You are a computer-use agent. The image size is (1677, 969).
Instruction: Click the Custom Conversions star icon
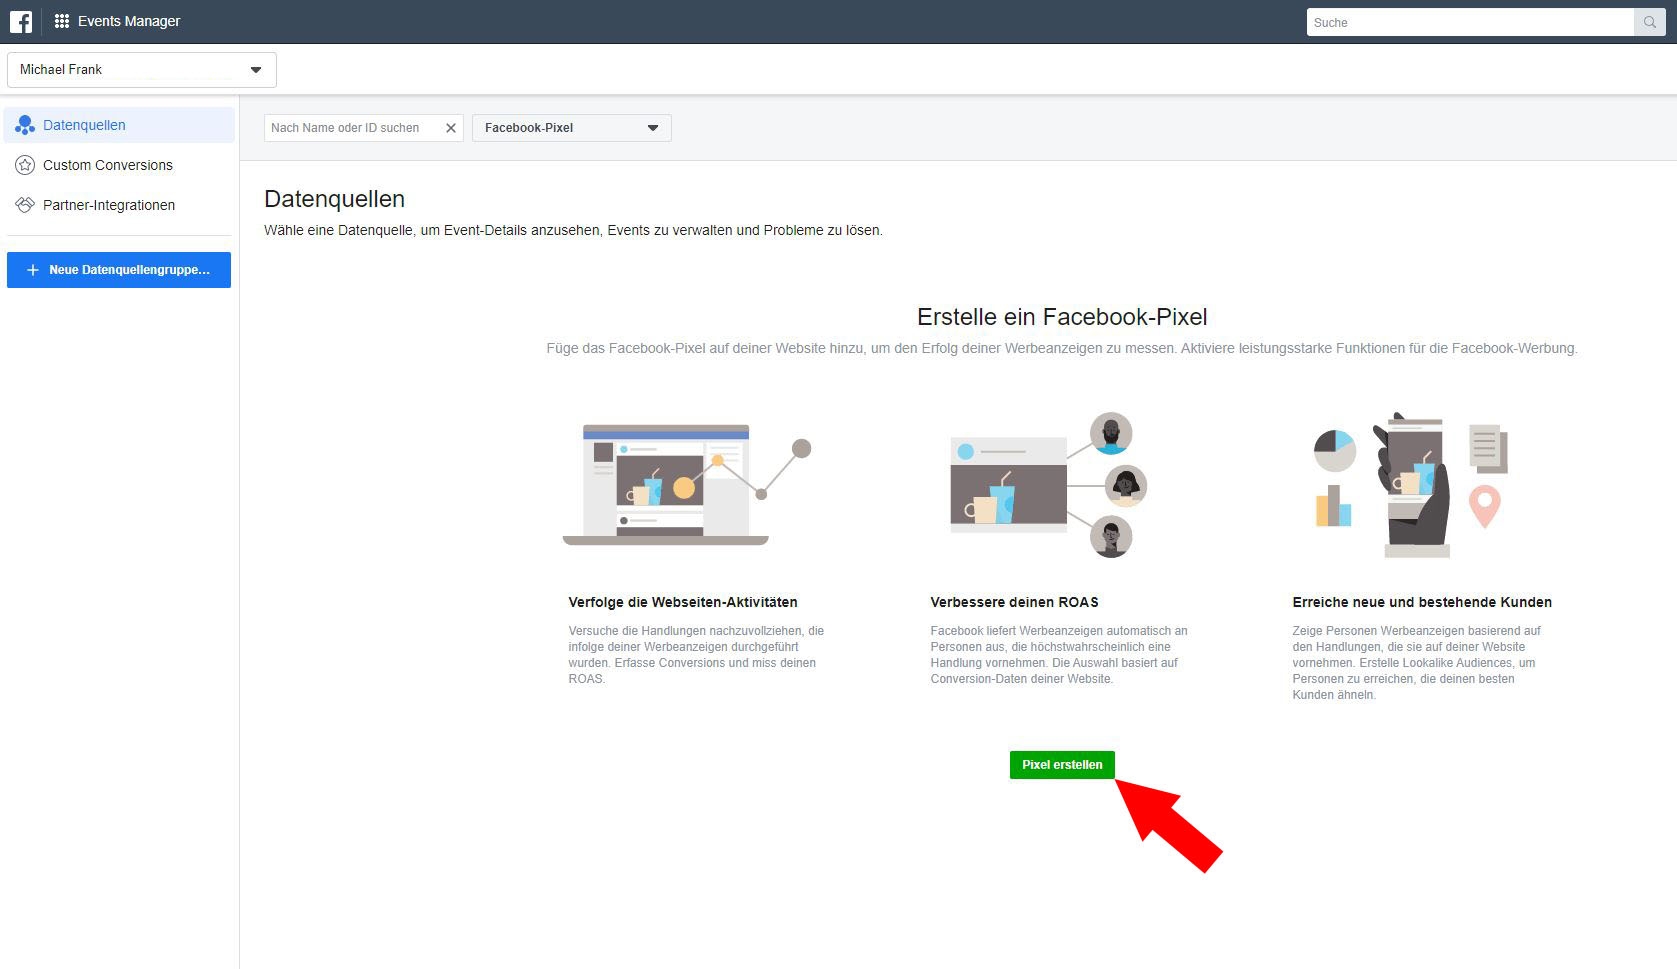(25, 165)
